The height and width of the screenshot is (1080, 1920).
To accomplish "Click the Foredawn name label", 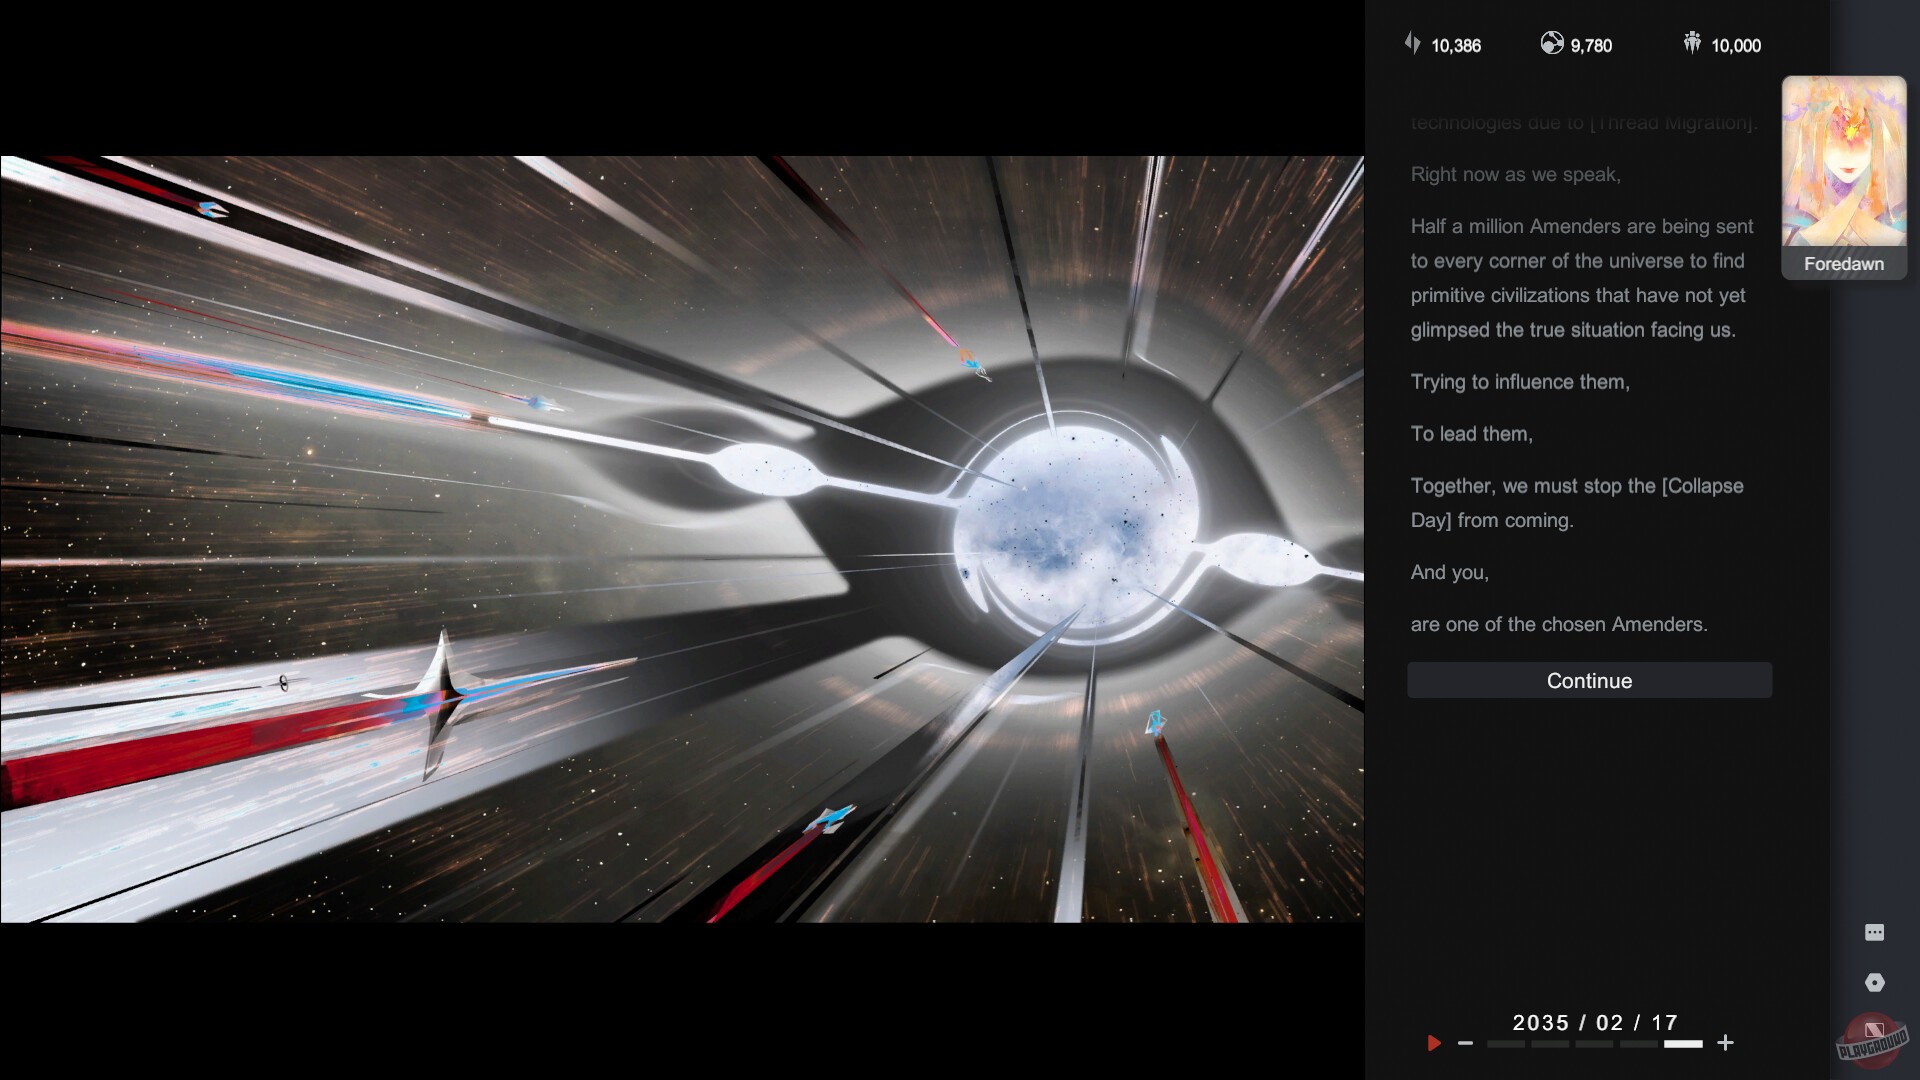I will click(x=1842, y=263).
